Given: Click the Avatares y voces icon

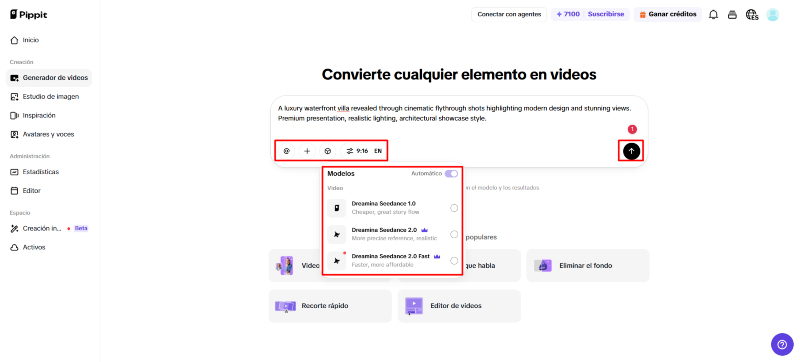Looking at the screenshot, I should click(14, 135).
